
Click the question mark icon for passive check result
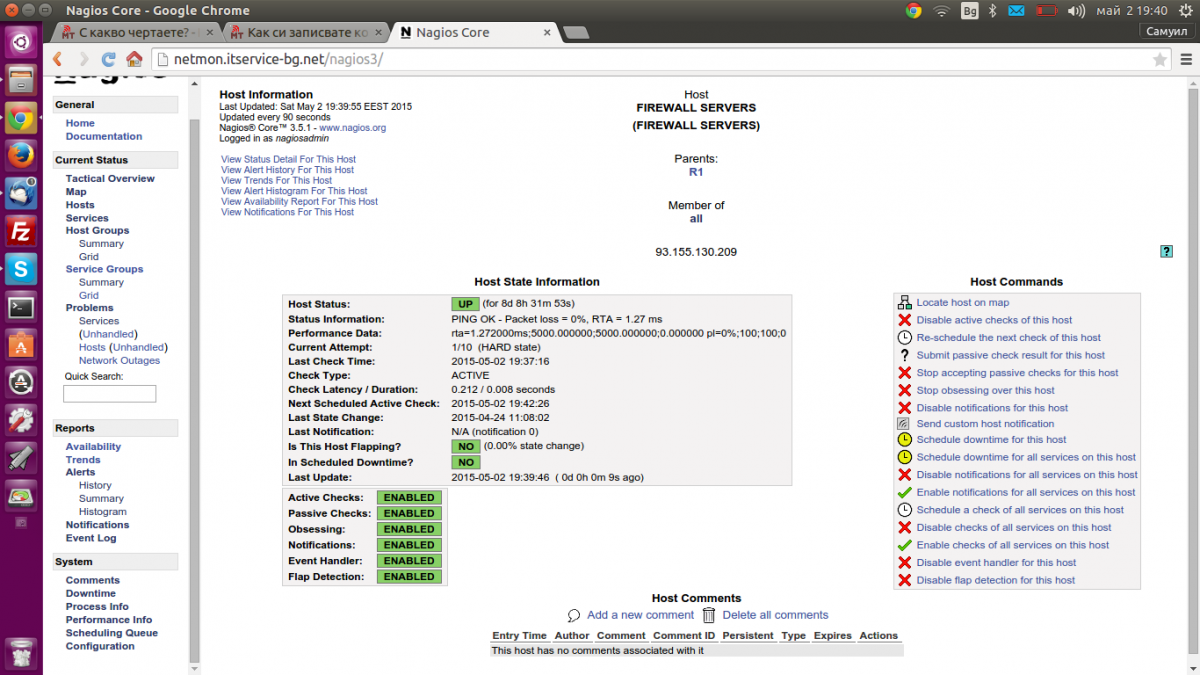coord(904,355)
